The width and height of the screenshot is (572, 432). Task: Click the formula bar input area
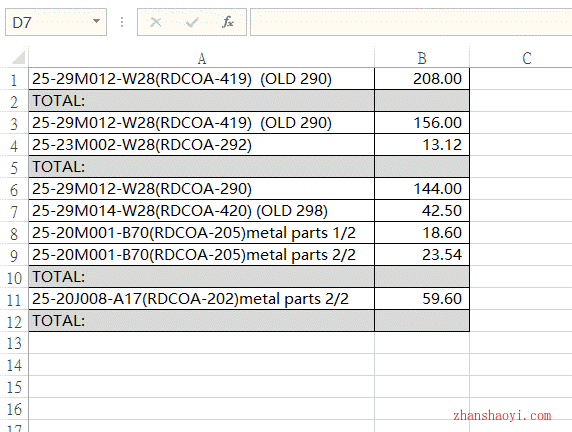pos(411,22)
